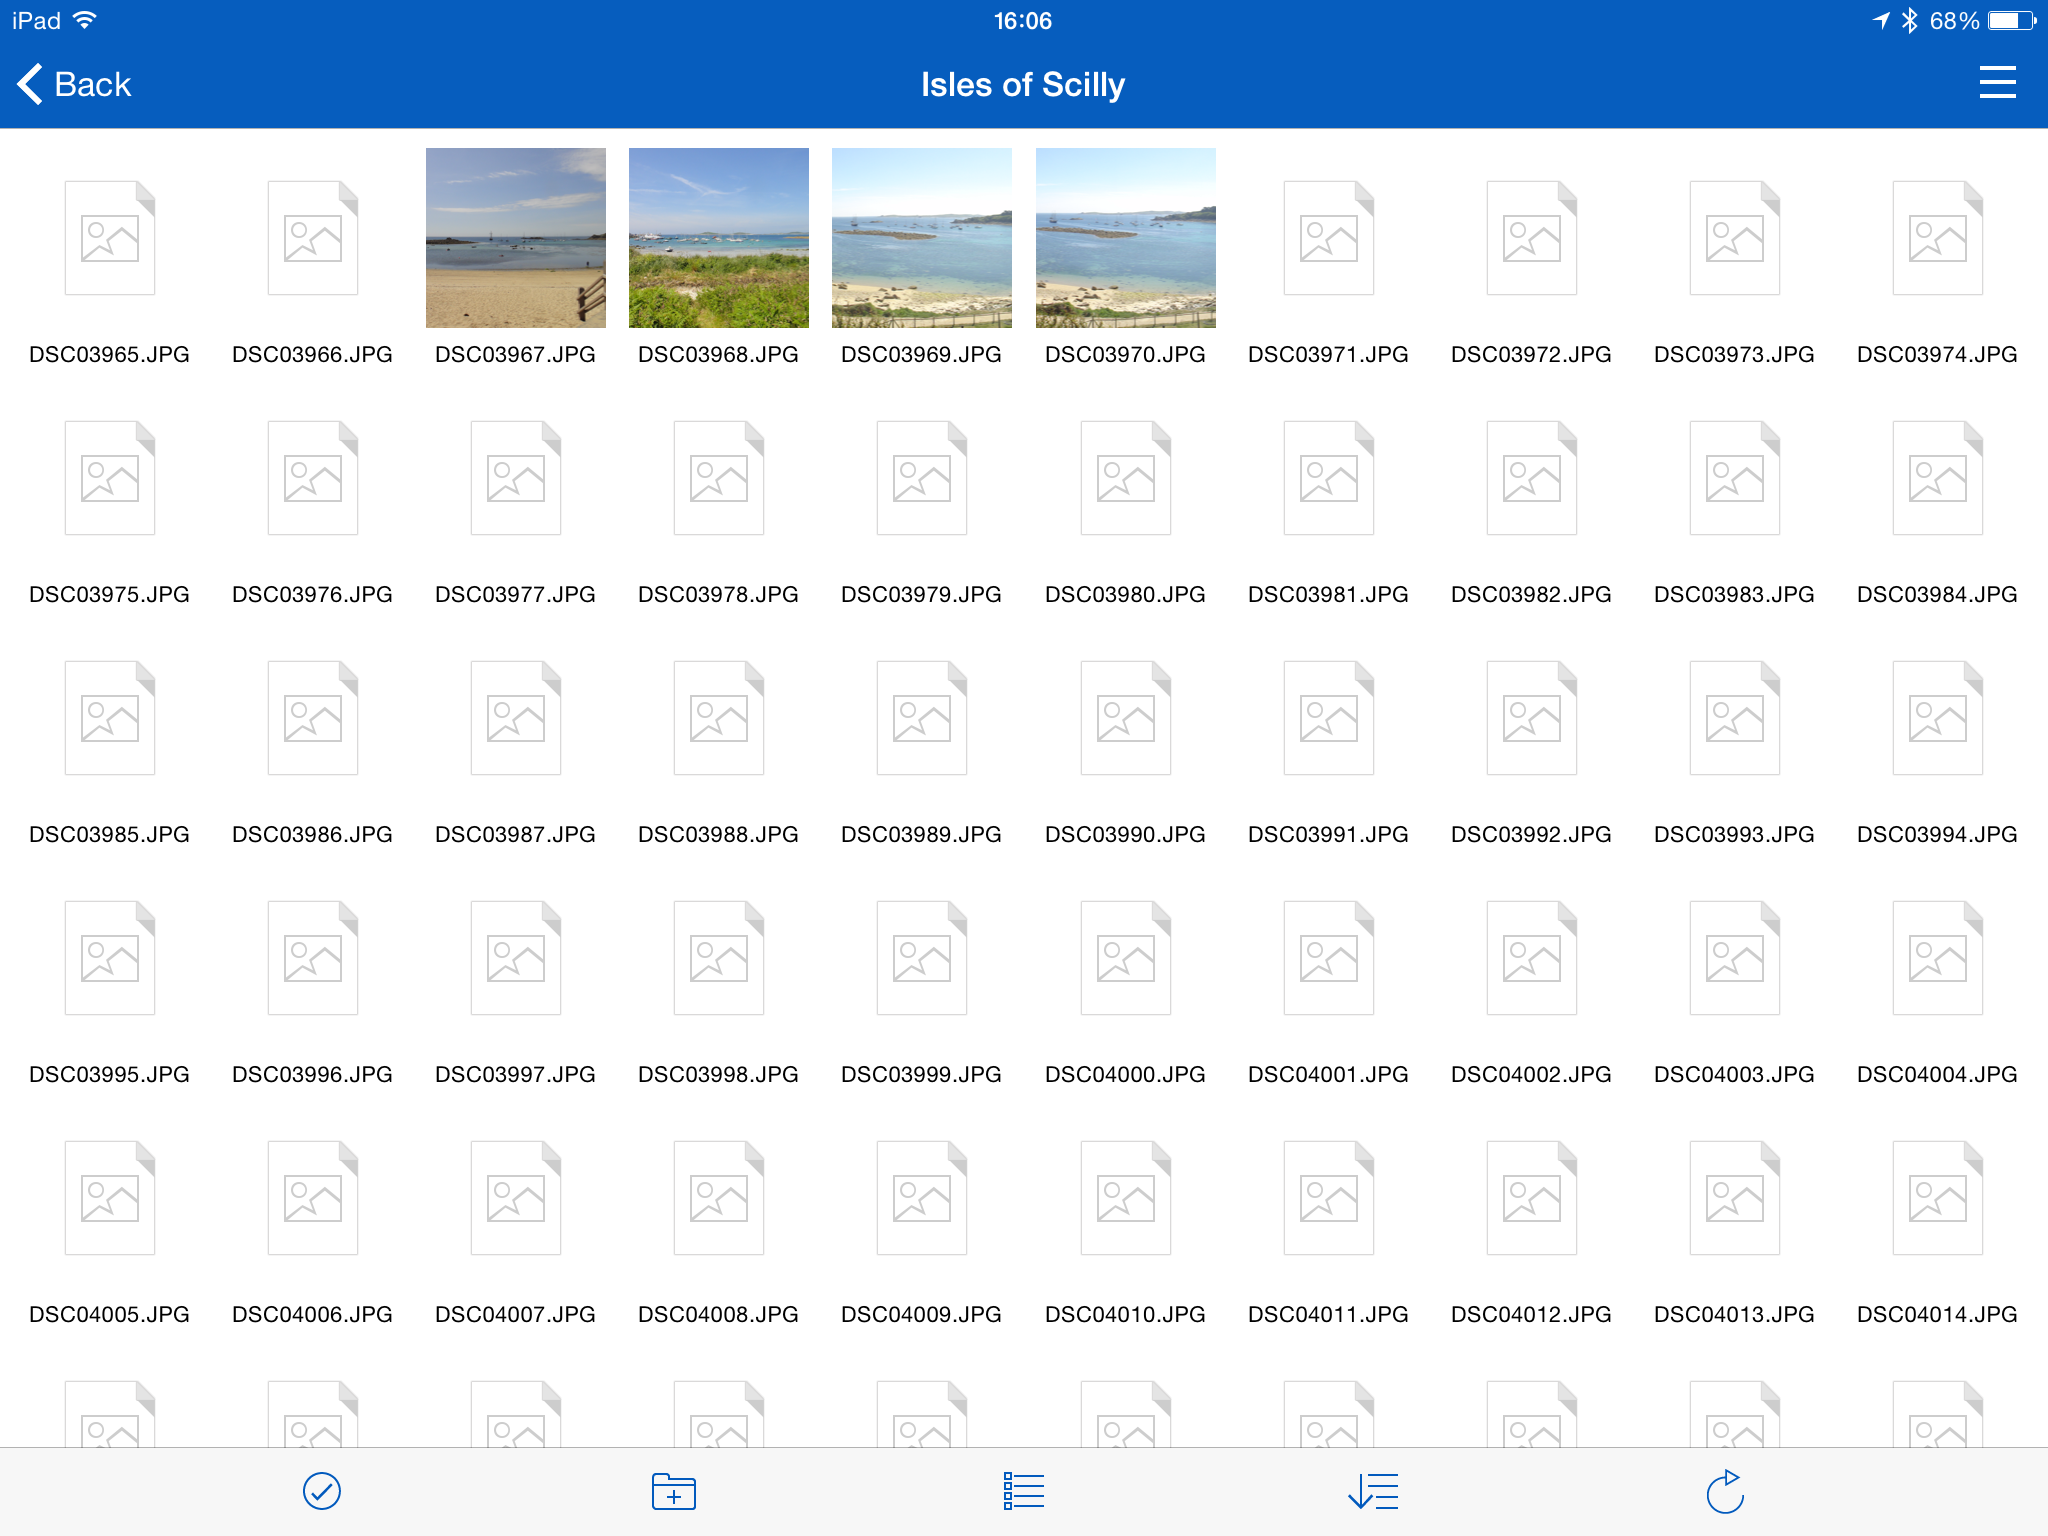Select the DSC03980.JPG placeholder icon
Viewport: 2048px width, 1536px height.
click(1126, 478)
